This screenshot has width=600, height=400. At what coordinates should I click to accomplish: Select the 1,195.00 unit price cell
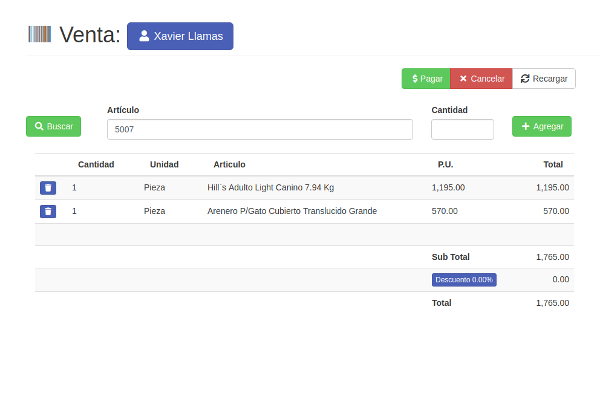tap(448, 188)
